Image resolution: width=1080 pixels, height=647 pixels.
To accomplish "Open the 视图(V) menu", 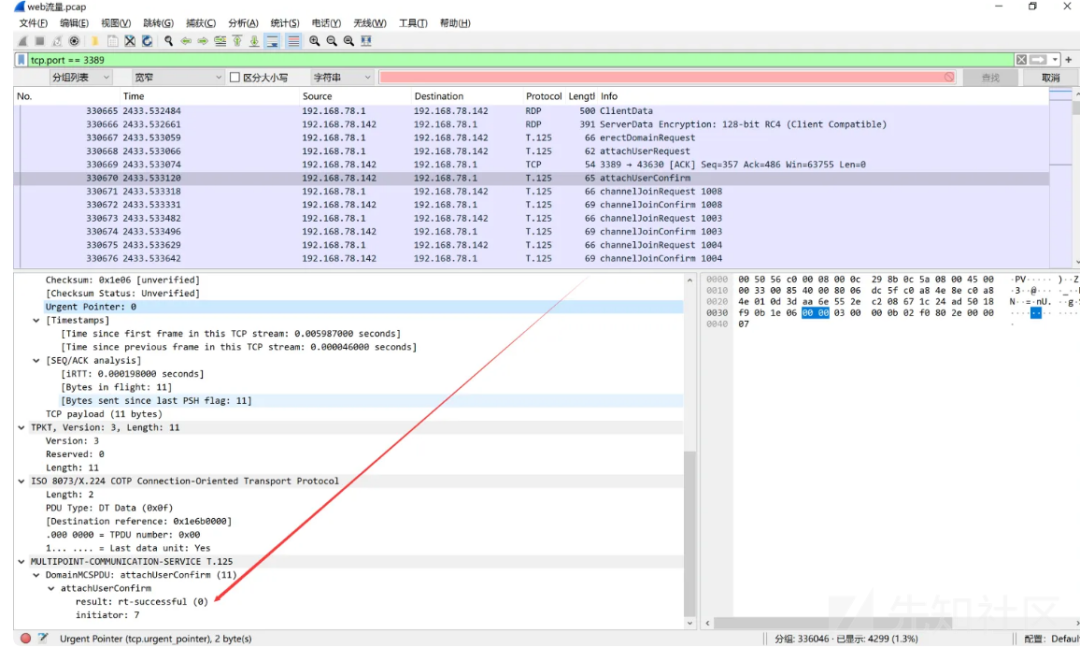I will point(116,23).
